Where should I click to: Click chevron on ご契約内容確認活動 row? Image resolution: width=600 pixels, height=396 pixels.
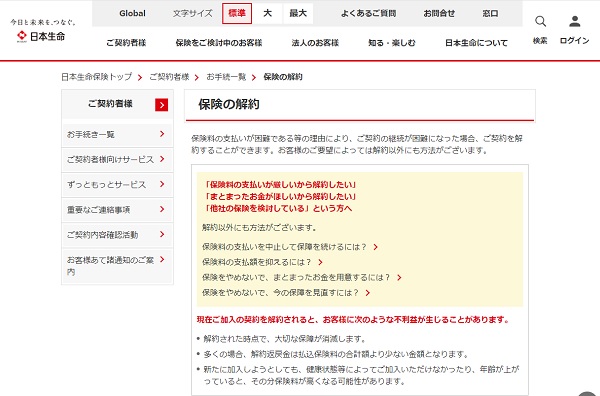click(162, 234)
